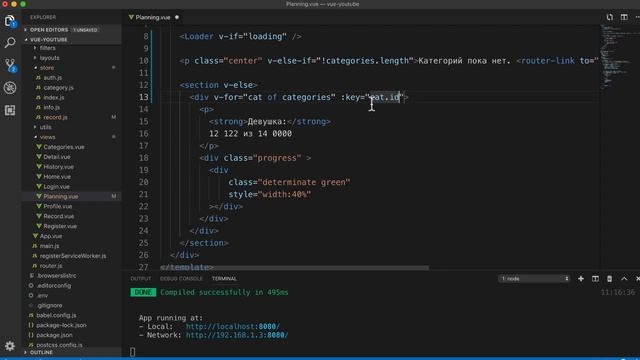Image resolution: width=640 pixels, height=360 pixels.
Task: Click the code minimap preview
Action: click(616, 57)
